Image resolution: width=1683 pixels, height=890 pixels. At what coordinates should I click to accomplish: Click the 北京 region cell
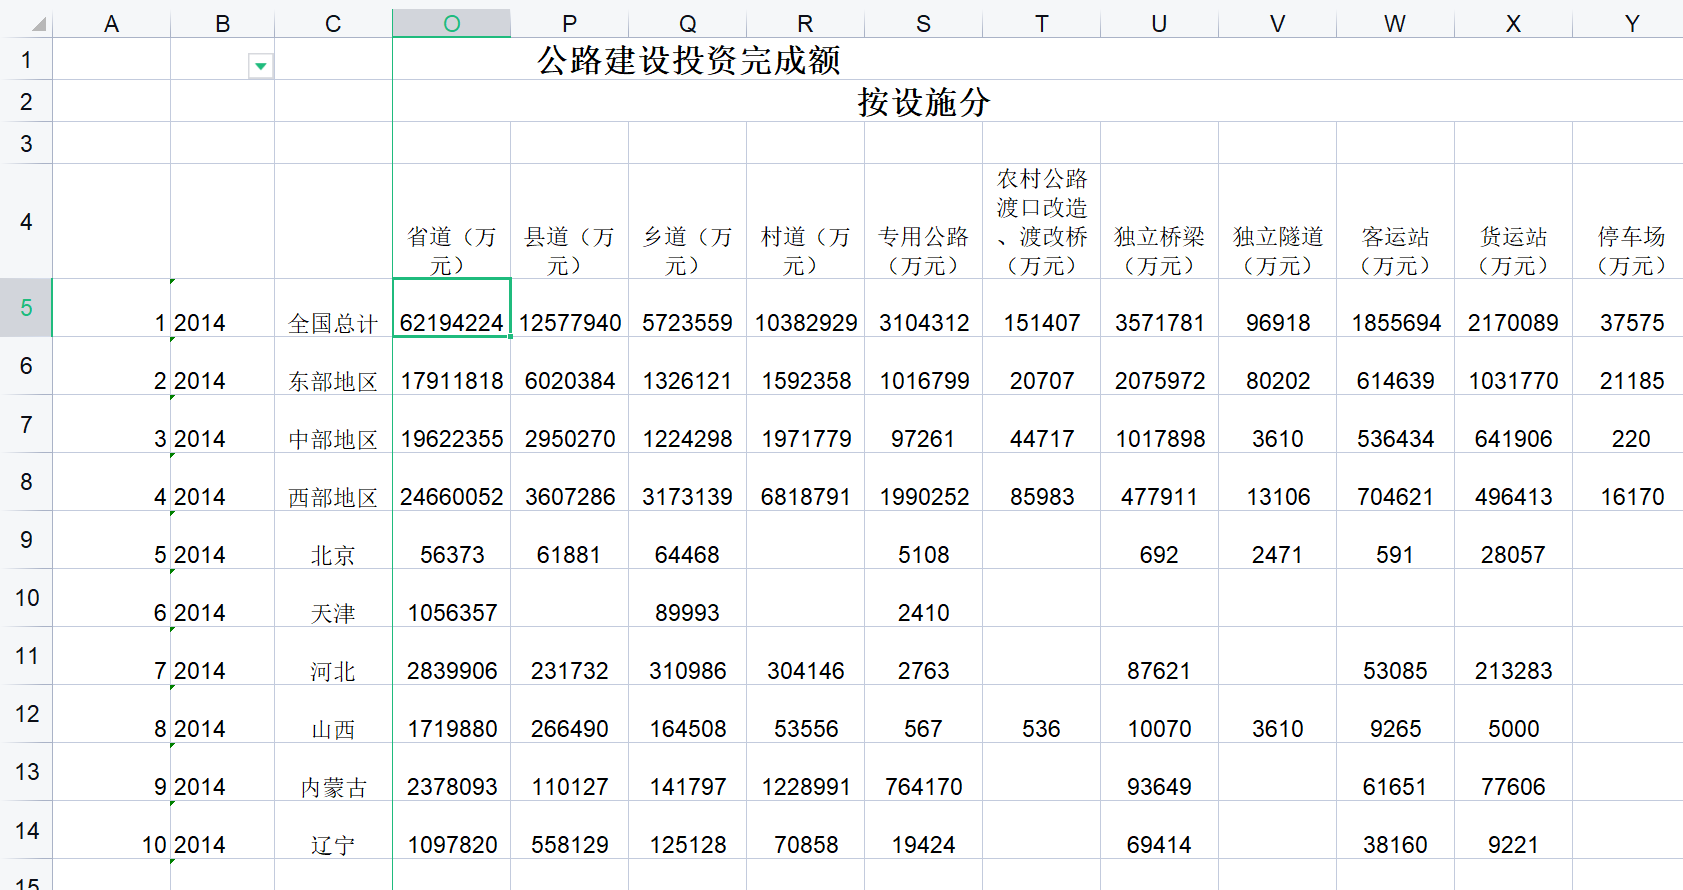tap(332, 555)
